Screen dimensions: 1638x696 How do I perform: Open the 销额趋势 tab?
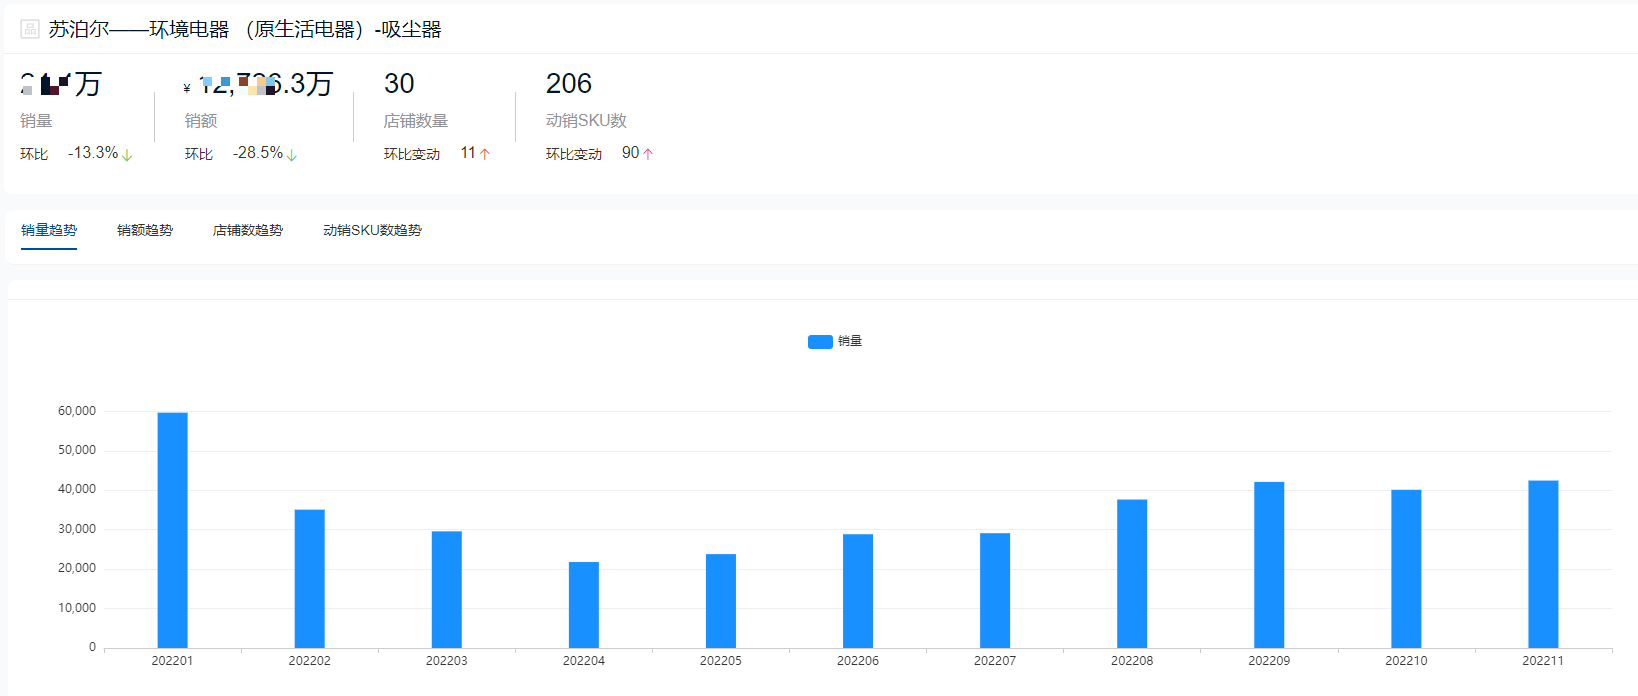point(145,230)
